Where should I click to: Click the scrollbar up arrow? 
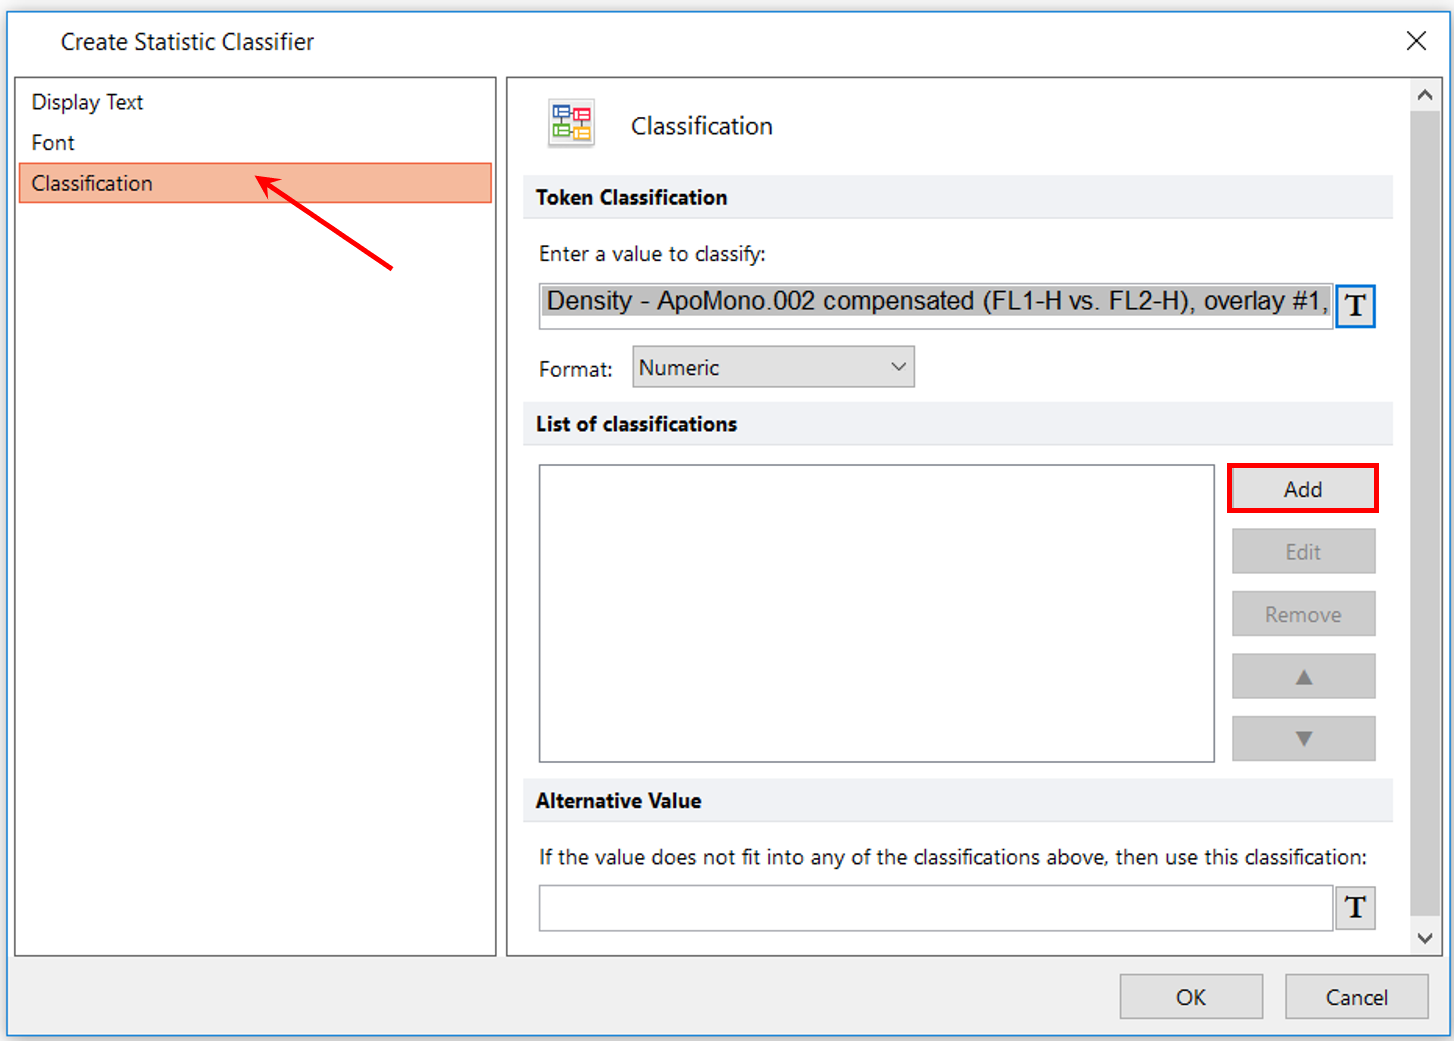click(1425, 96)
